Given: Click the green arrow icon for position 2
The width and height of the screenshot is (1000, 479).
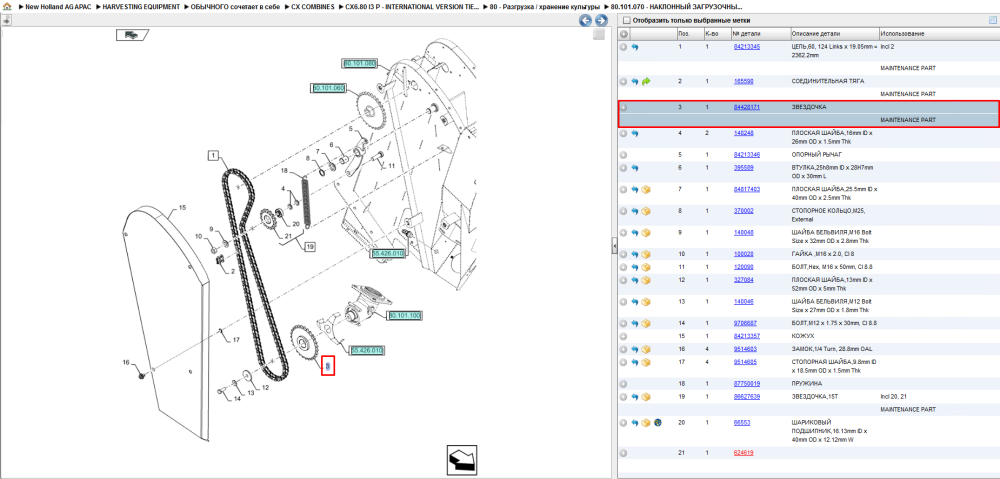Looking at the screenshot, I should pyautogui.click(x=646, y=82).
